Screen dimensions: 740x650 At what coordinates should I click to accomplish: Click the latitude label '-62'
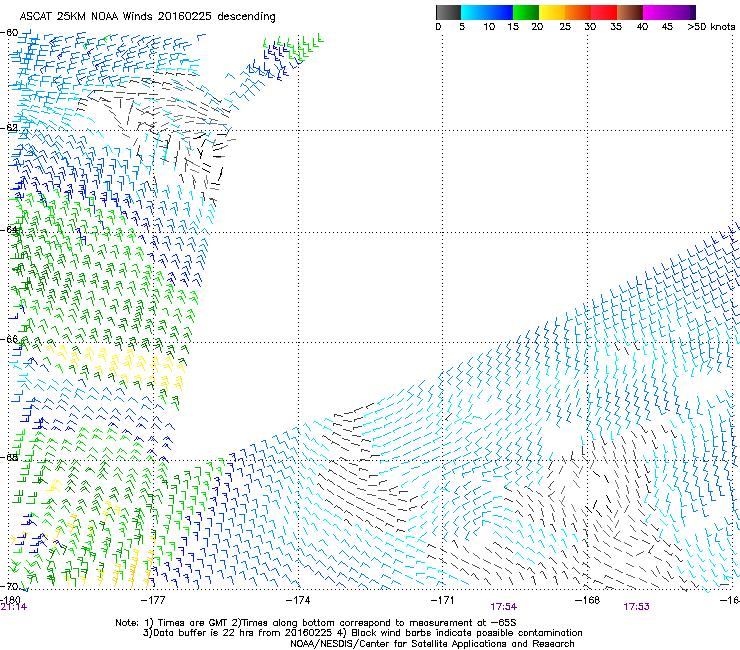tap(9, 128)
